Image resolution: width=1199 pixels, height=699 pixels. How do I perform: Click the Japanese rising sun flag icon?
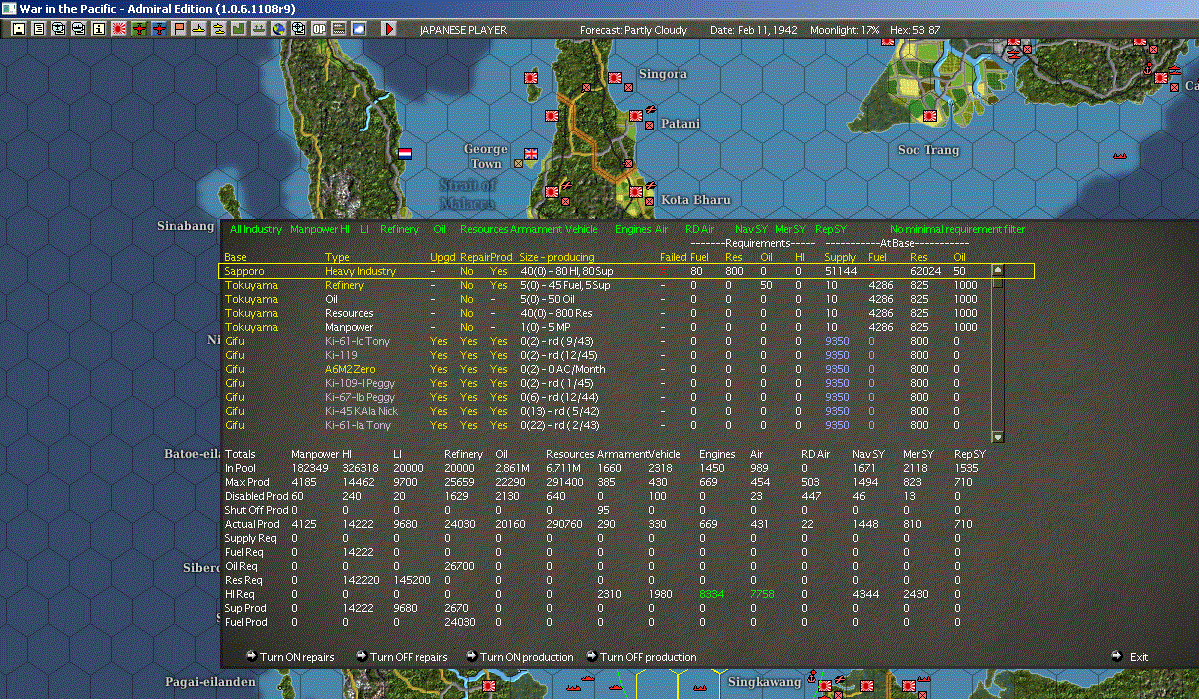click(119, 29)
